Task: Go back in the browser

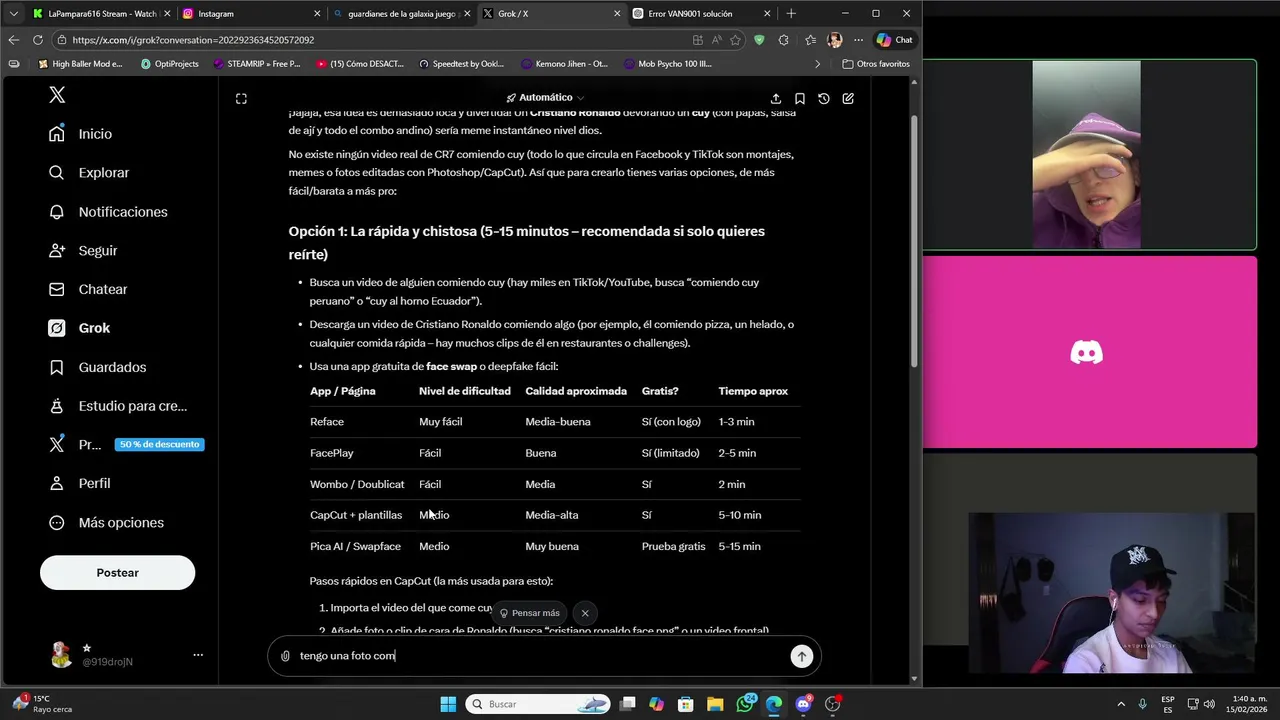Action: (13, 40)
